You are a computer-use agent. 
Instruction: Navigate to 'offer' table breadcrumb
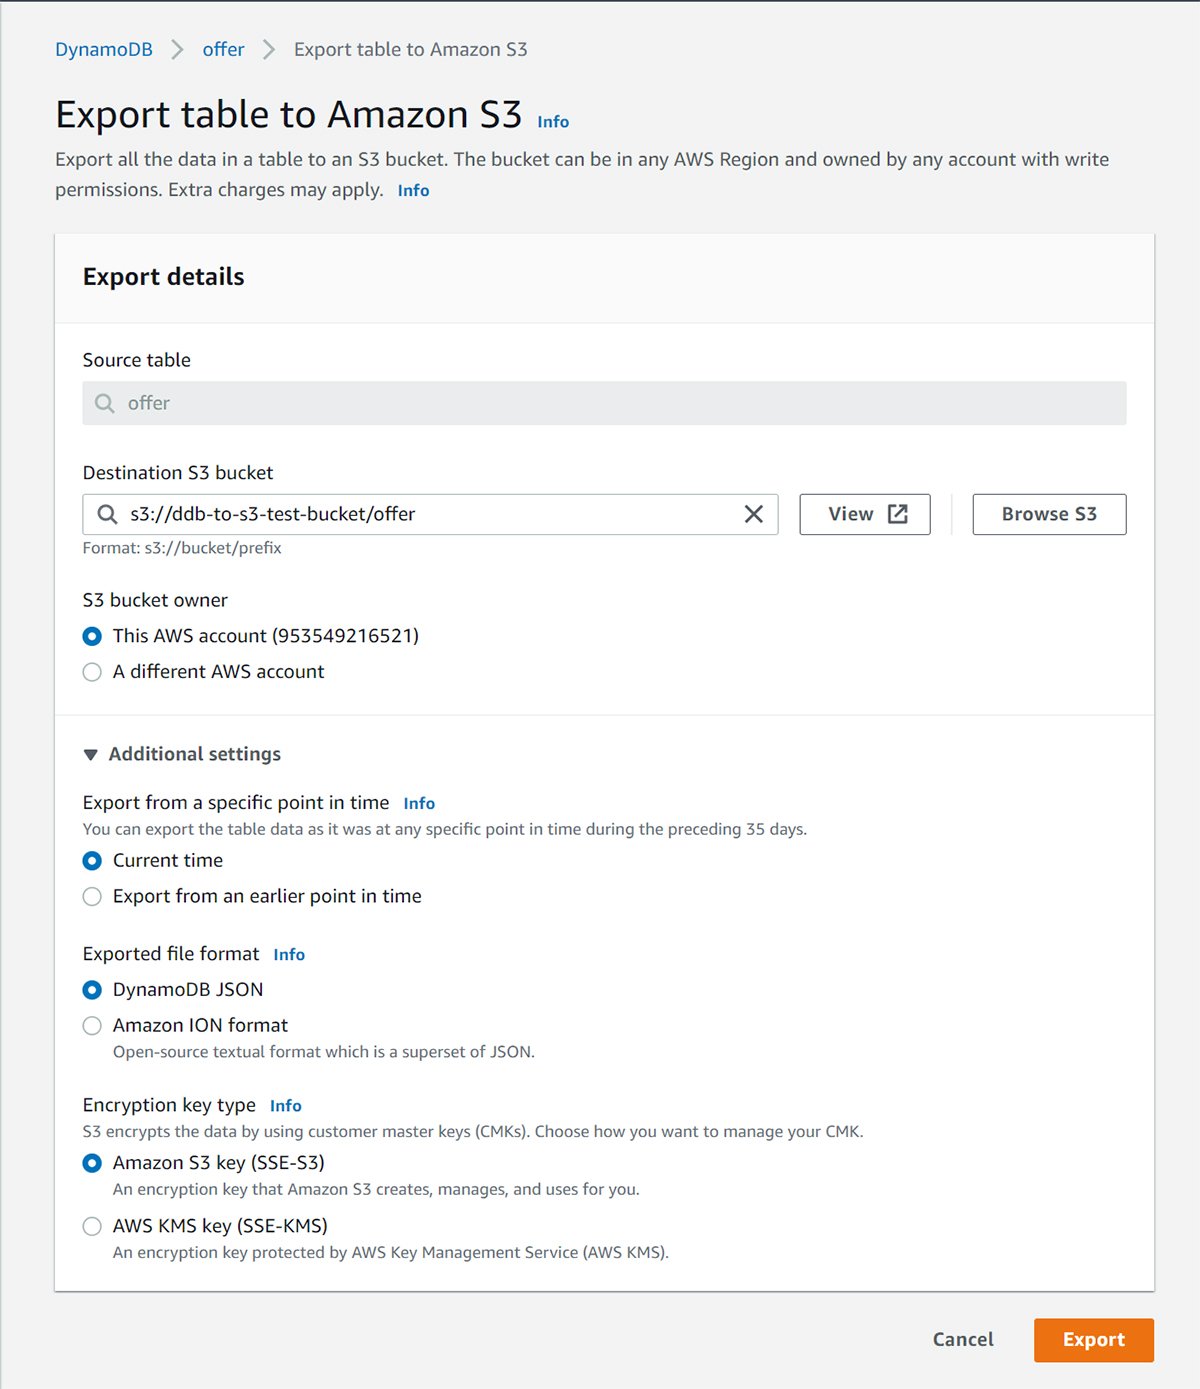223,50
